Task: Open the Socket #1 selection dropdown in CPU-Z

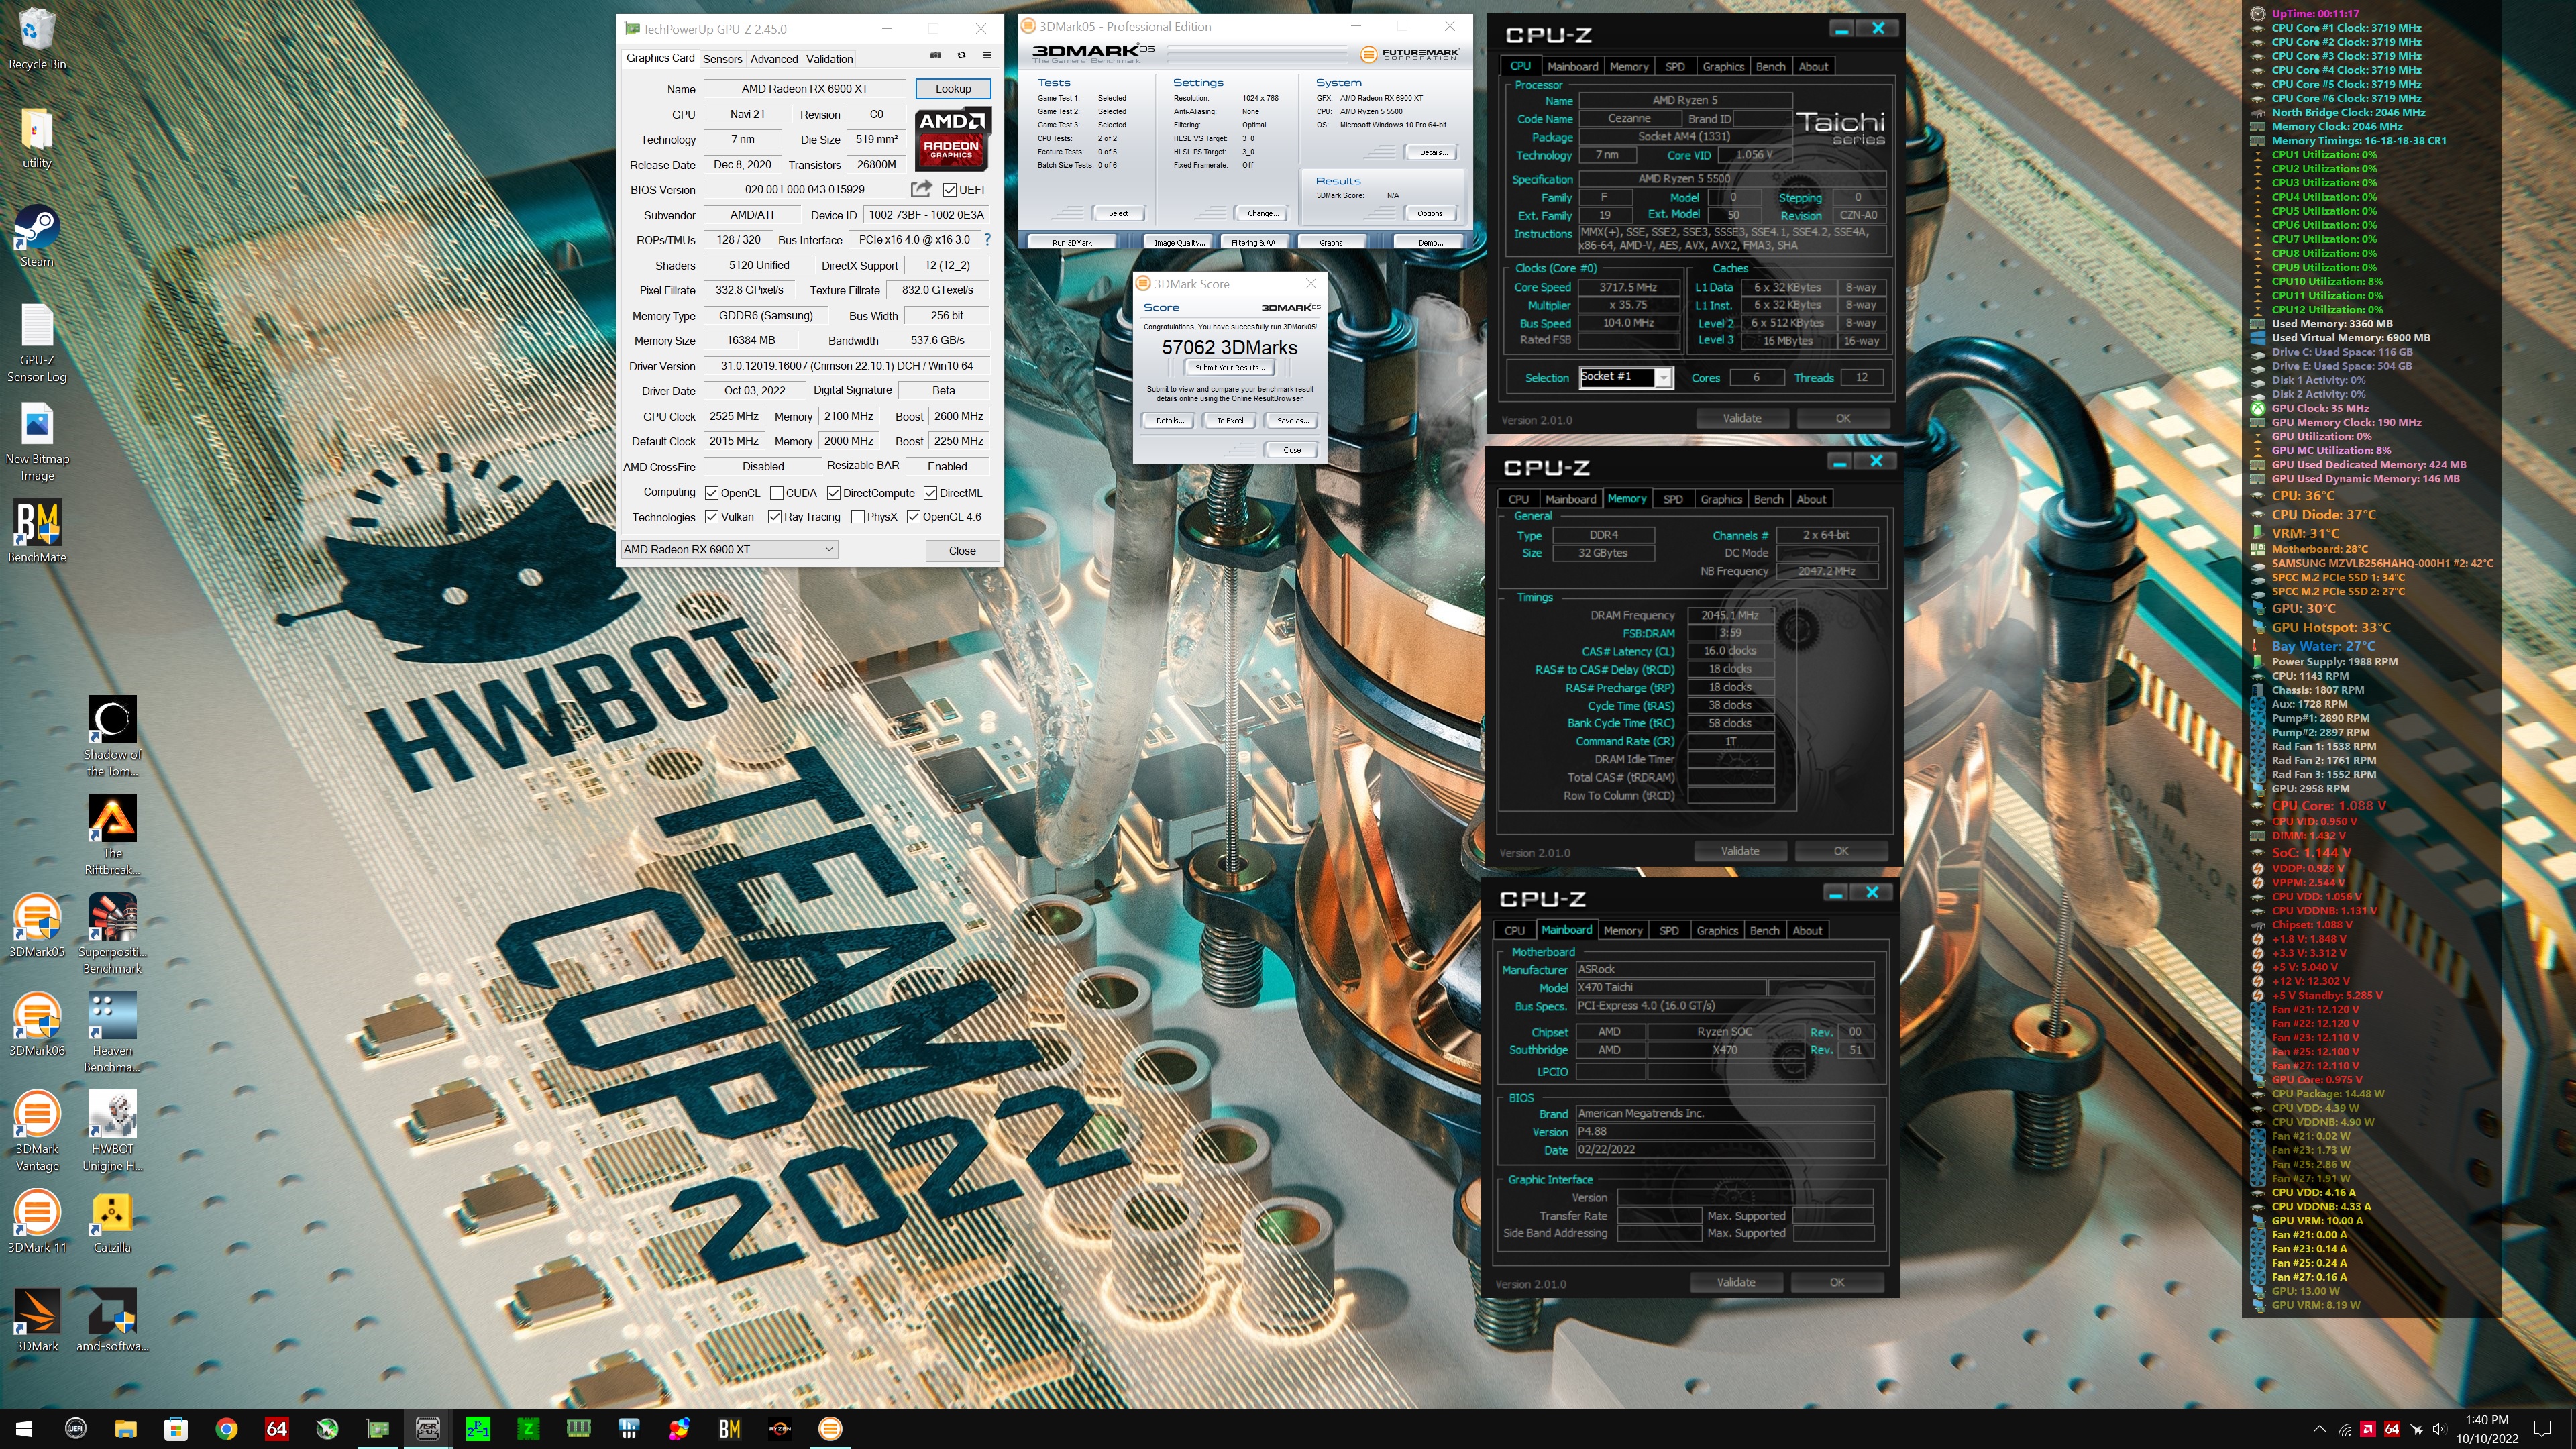Action: coord(1626,377)
